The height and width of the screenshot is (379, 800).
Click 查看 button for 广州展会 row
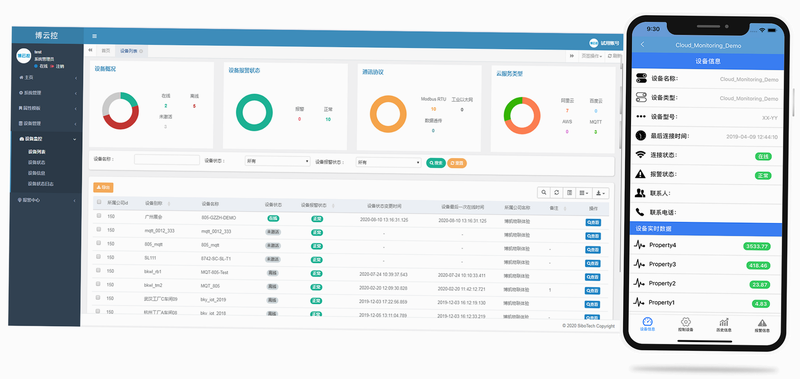[x=593, y=222]
